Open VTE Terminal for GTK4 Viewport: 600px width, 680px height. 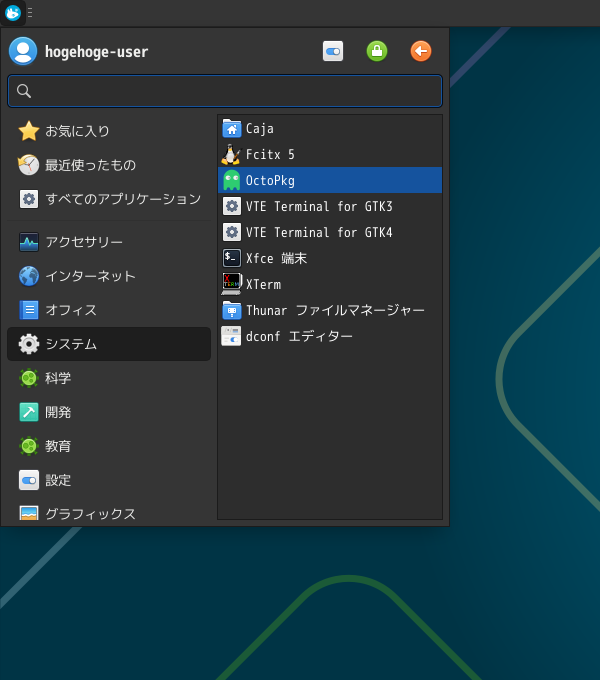[x=330, y=232]
